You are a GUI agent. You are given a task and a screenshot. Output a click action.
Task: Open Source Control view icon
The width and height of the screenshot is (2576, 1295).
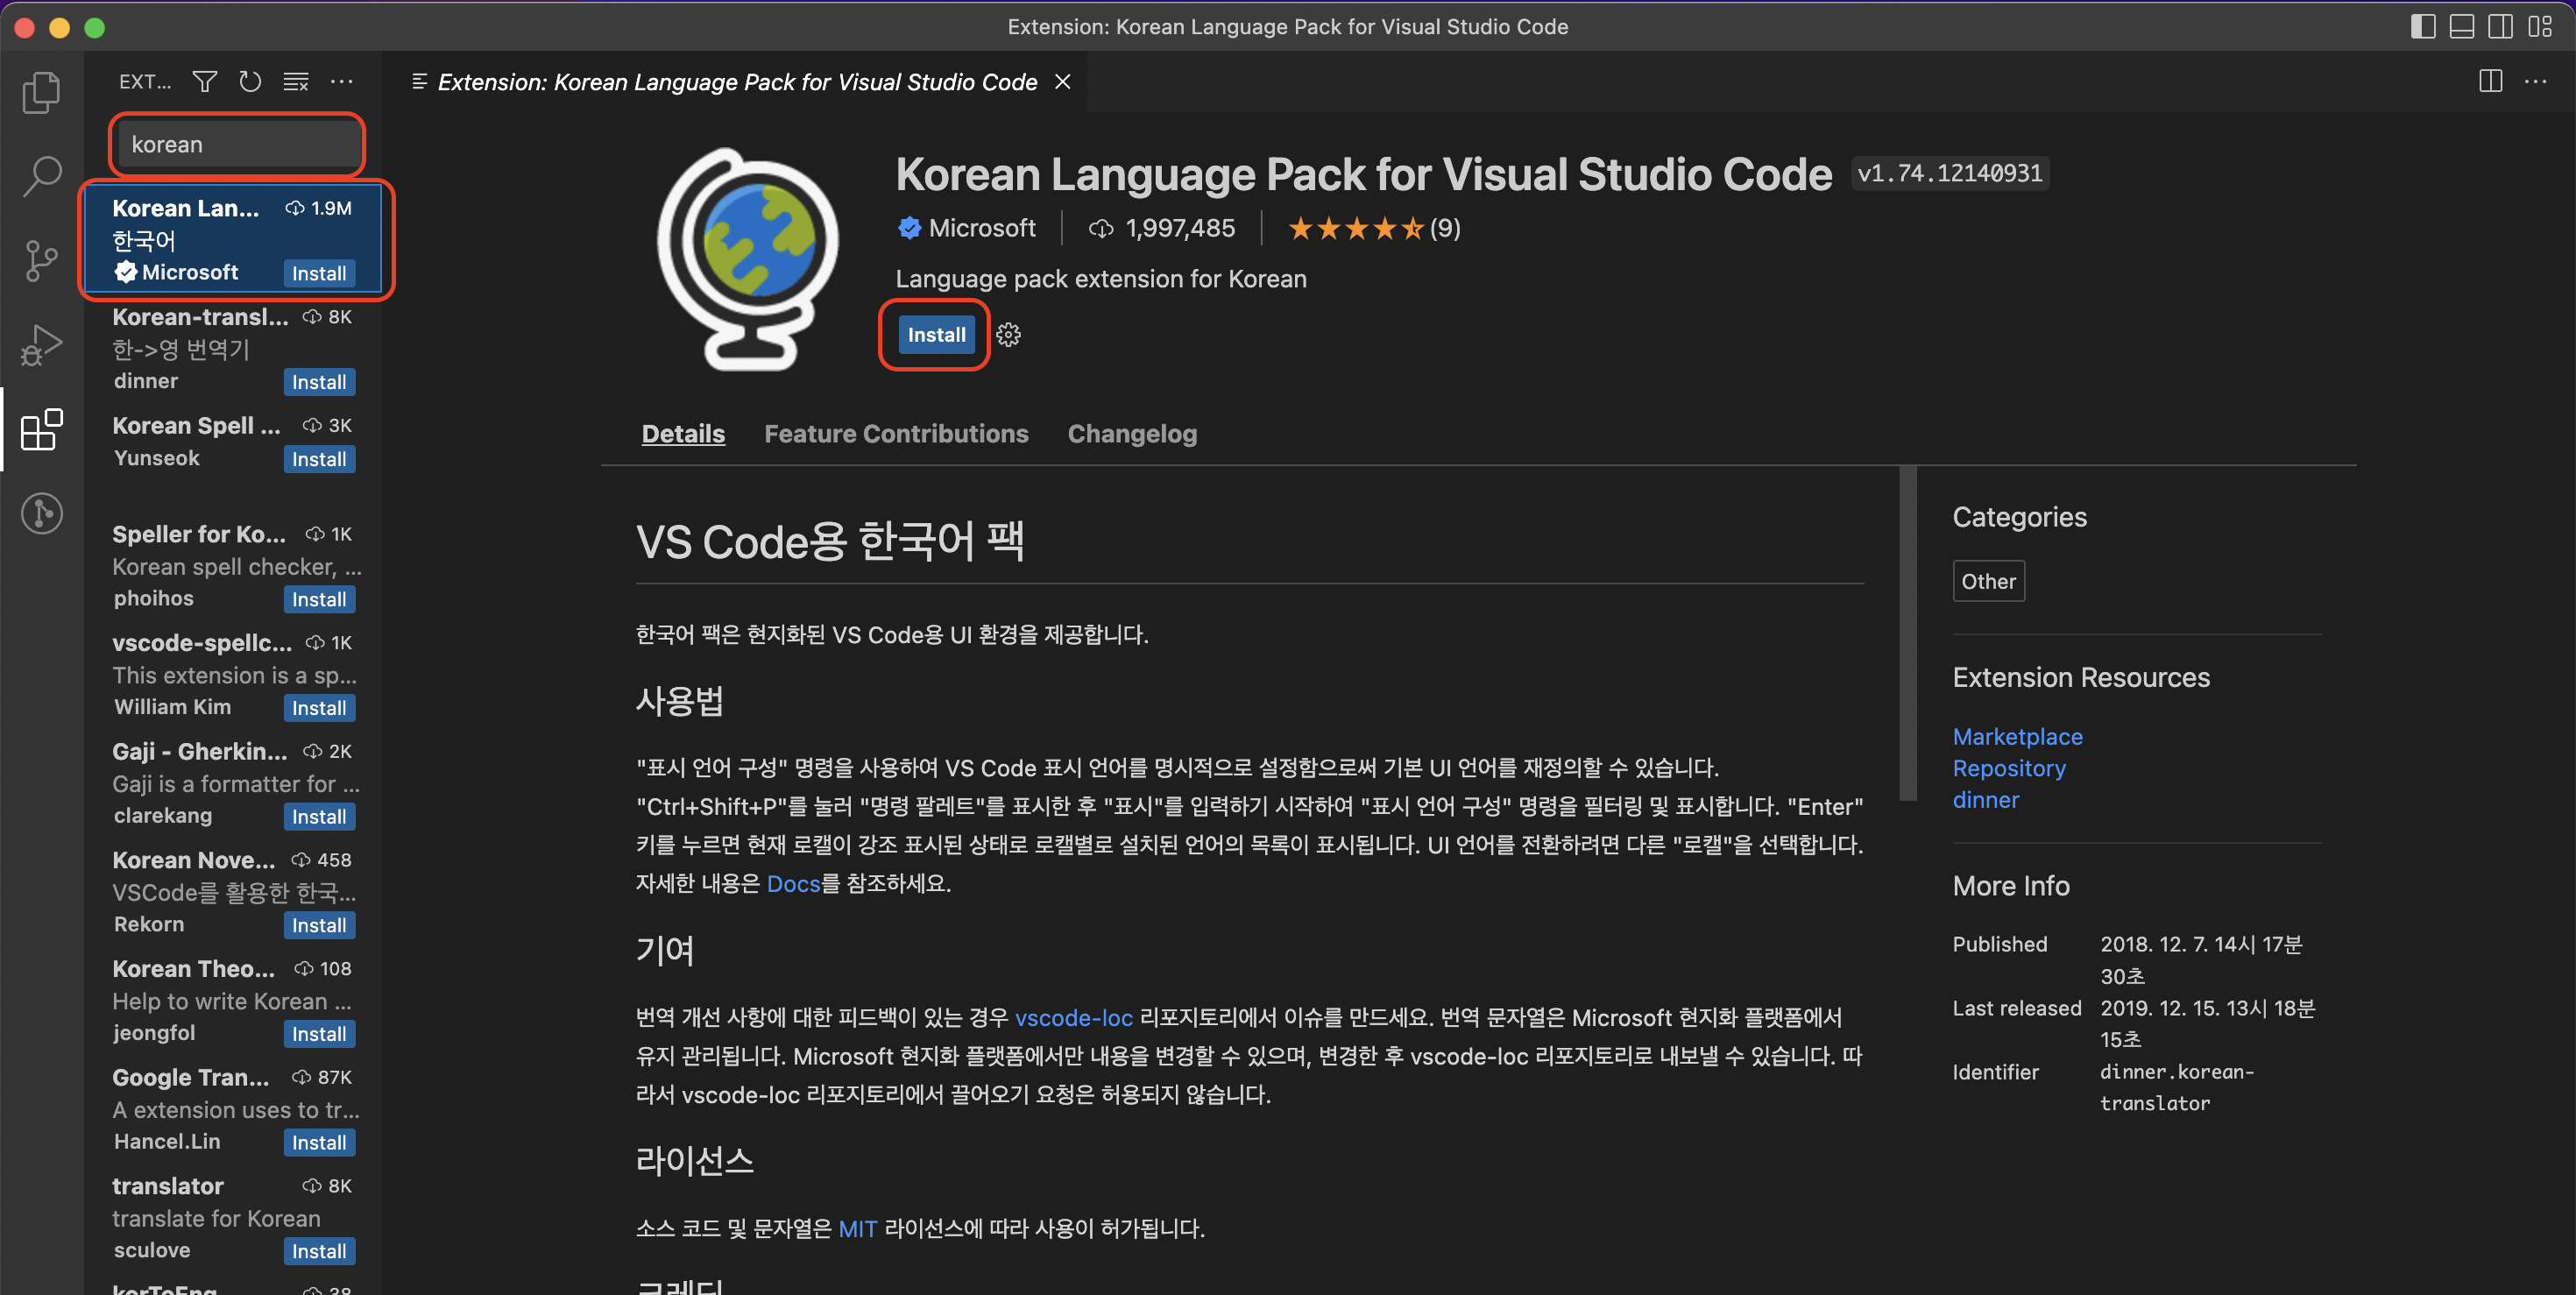(x=41, y=261)
